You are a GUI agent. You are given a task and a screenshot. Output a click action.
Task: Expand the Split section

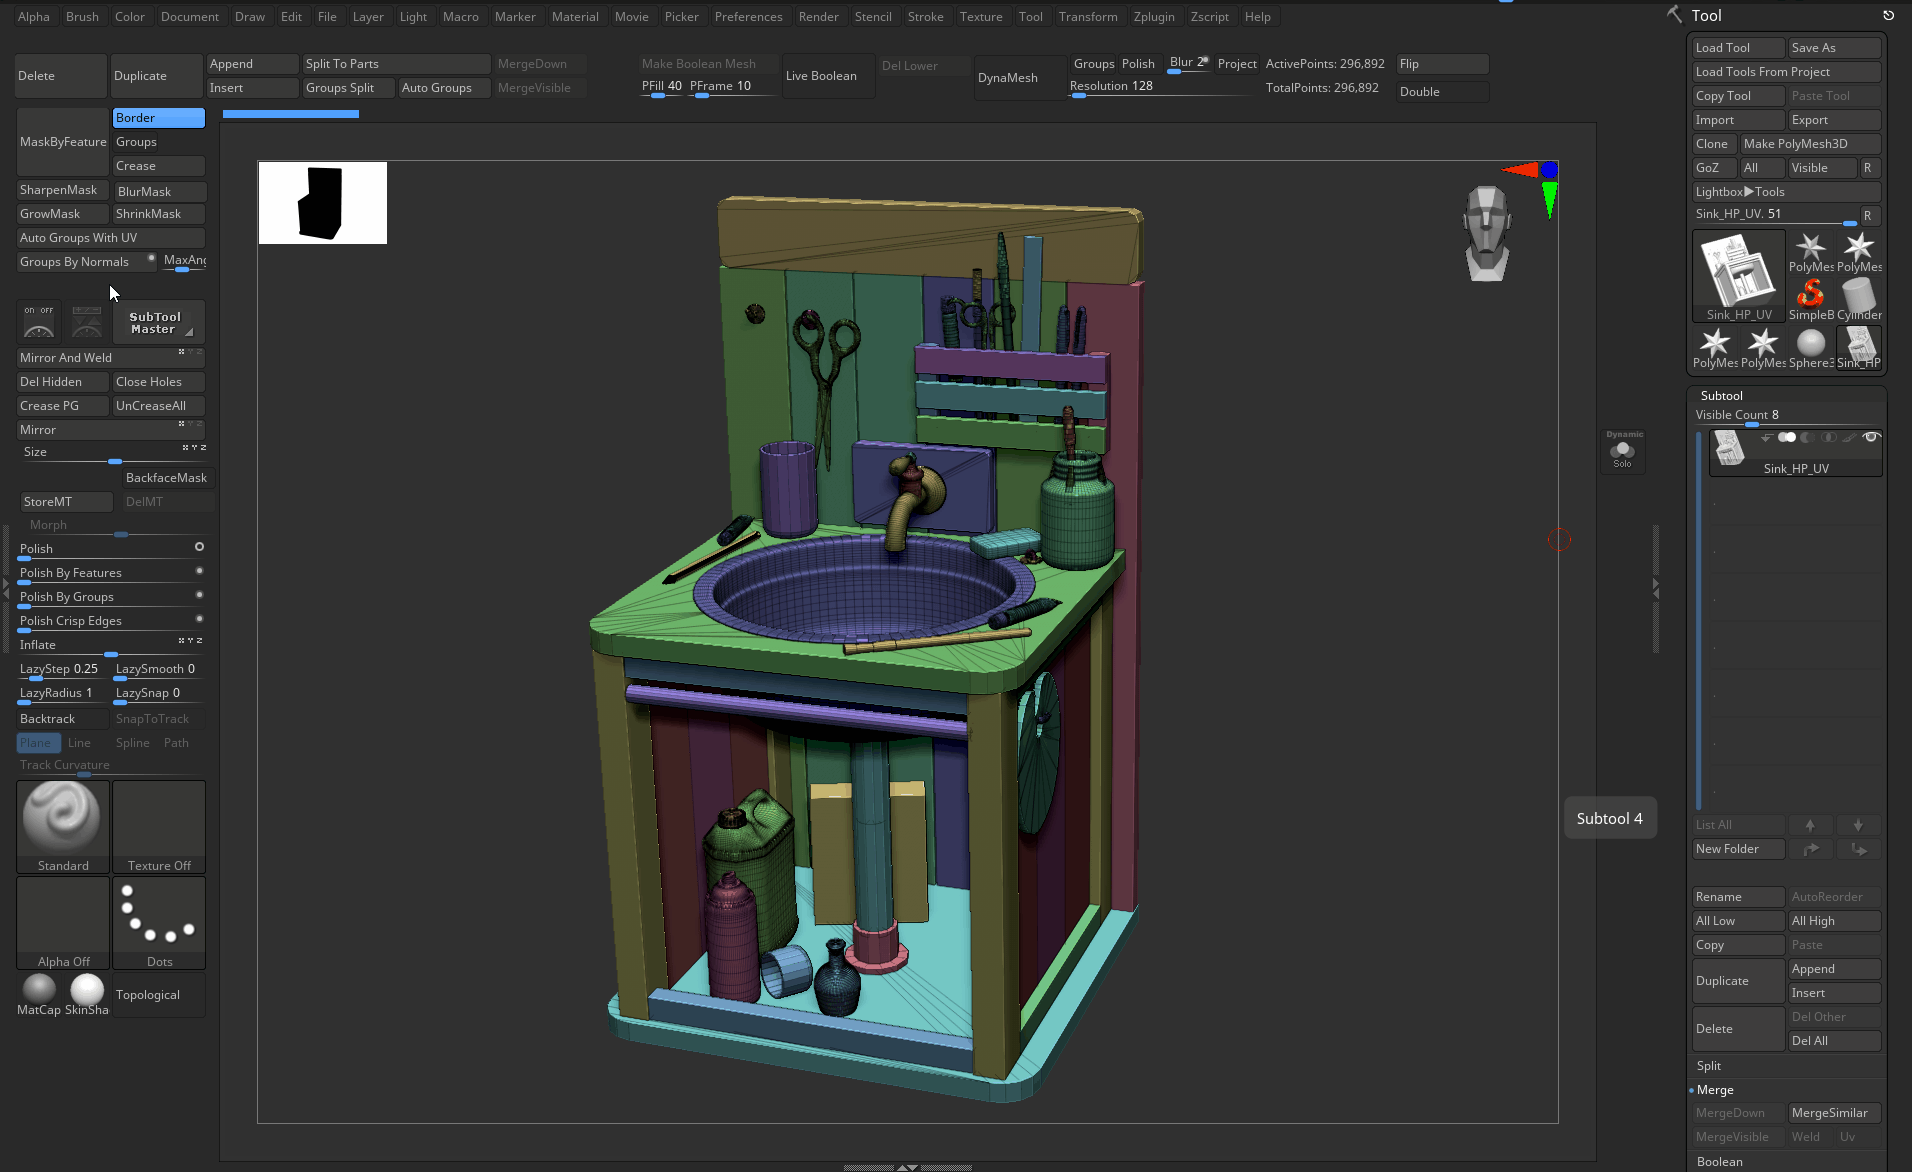tap(1709, 1066)
